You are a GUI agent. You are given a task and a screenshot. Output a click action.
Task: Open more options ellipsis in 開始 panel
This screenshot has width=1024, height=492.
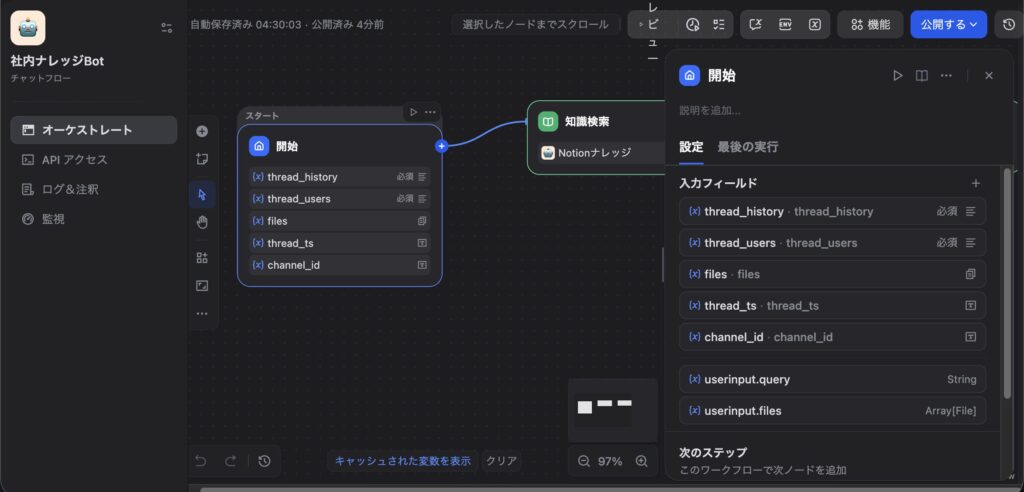pos(946,76)
